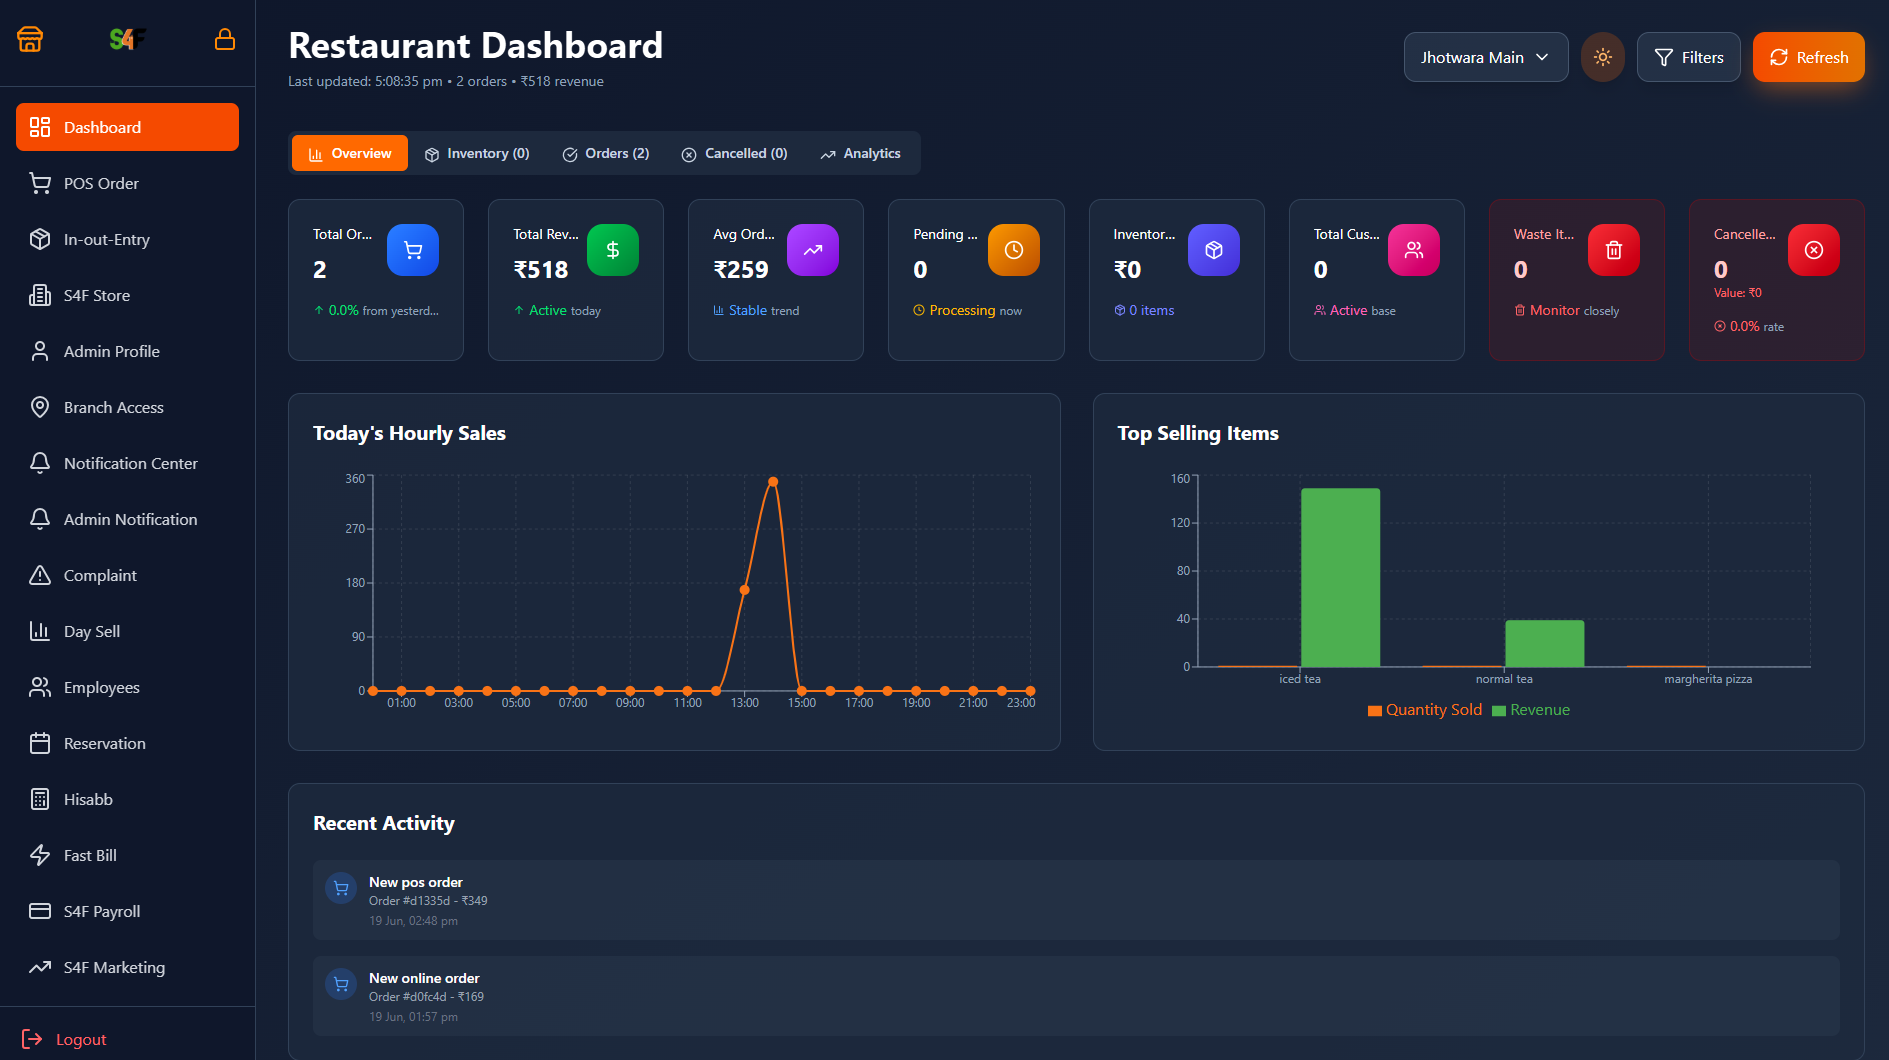Click the green dollar Total Revenue icon
The width and height of the screenshot is (1889, 1060).
tap(612, 250)
